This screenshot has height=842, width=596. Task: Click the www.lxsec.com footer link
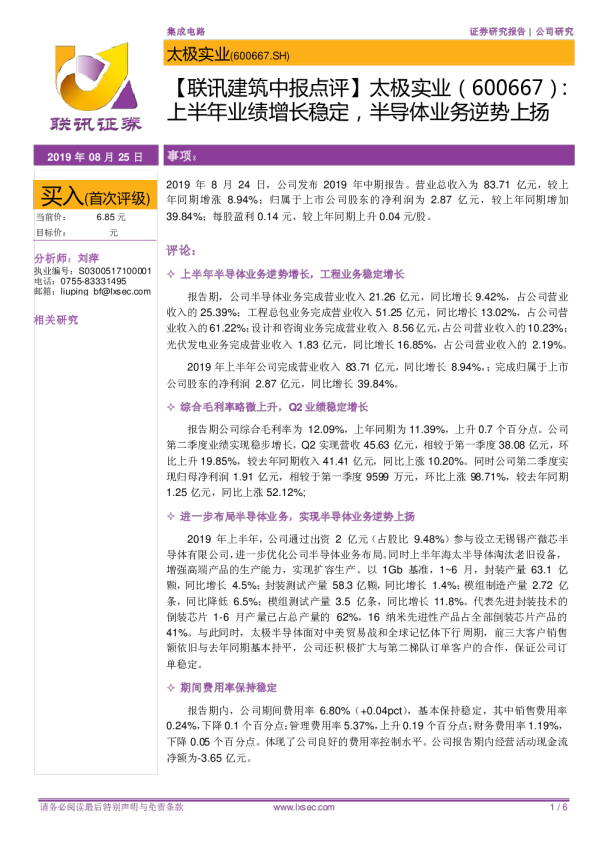coord(304,807)
